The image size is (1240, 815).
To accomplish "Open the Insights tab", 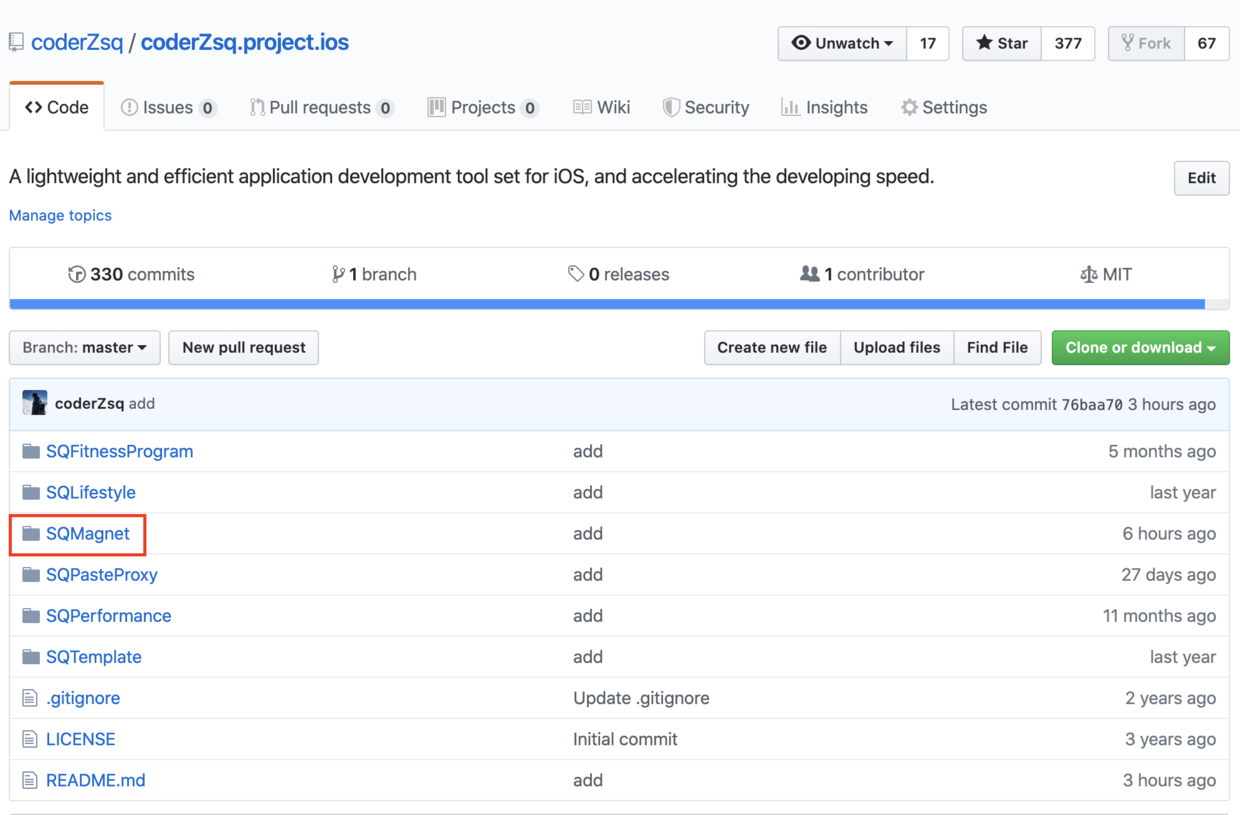I will (824, 107).
